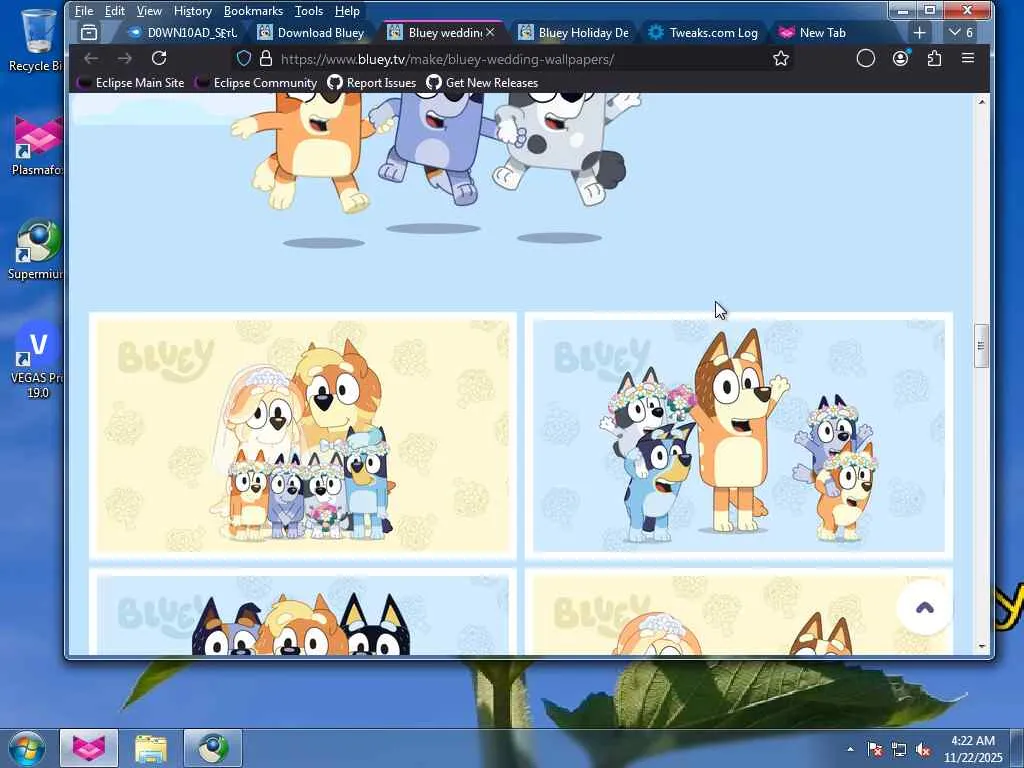Open Report Issues bookmark
This screenshot has height=768, width=1024.
click(372, 83)
